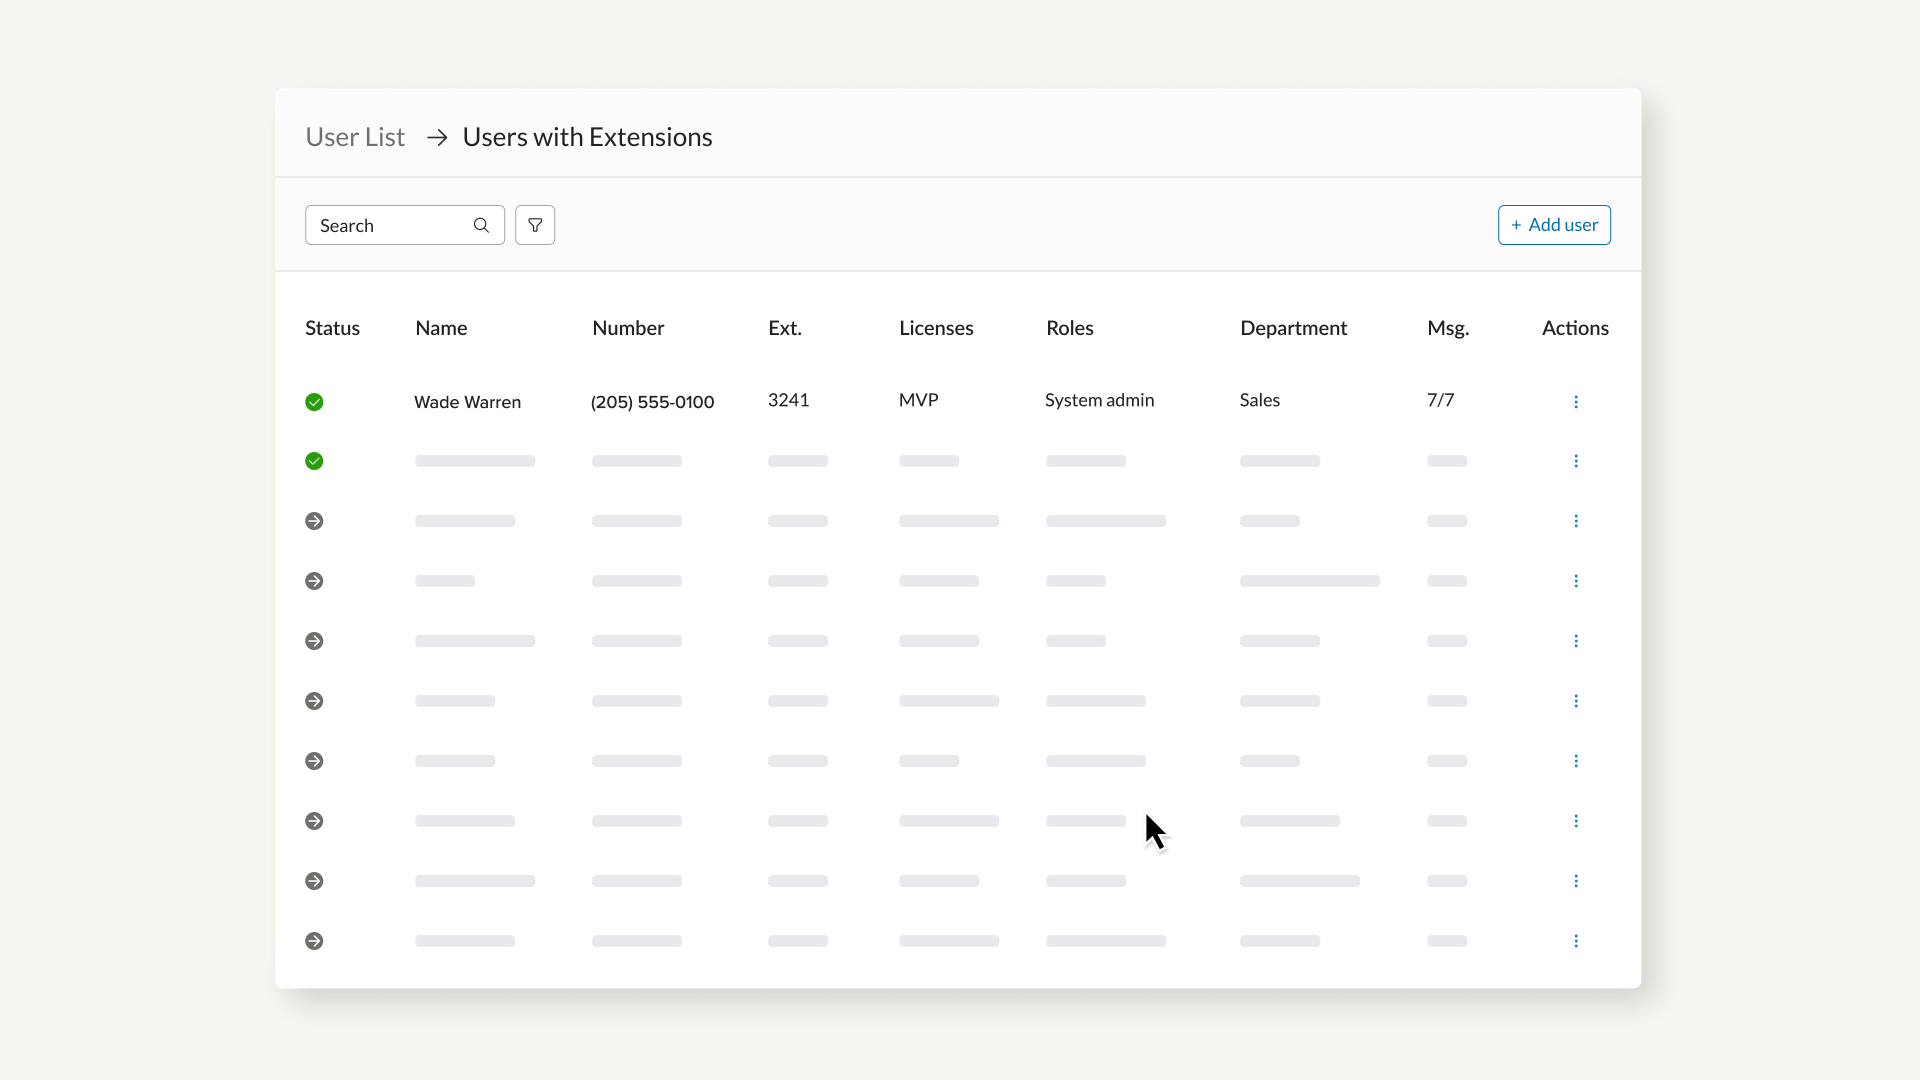Image resolution: width=1920 pixels, height=1080 pixels.
Task: Select the Wade Warren name cell
Action: click(467, 402)
